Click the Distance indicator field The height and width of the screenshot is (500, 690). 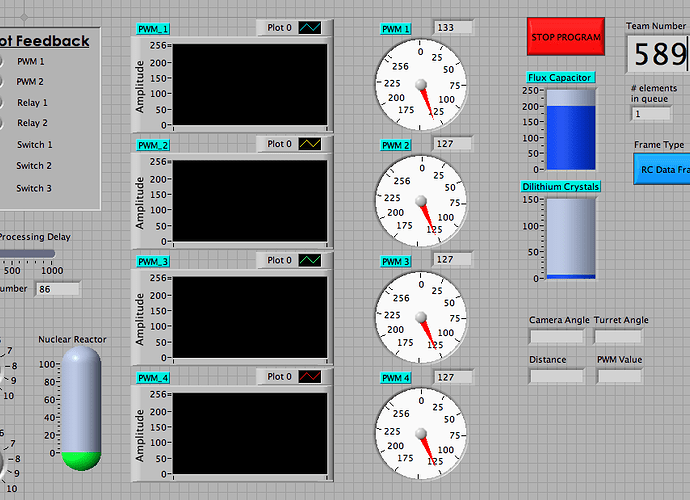click(x=557, y=376)
